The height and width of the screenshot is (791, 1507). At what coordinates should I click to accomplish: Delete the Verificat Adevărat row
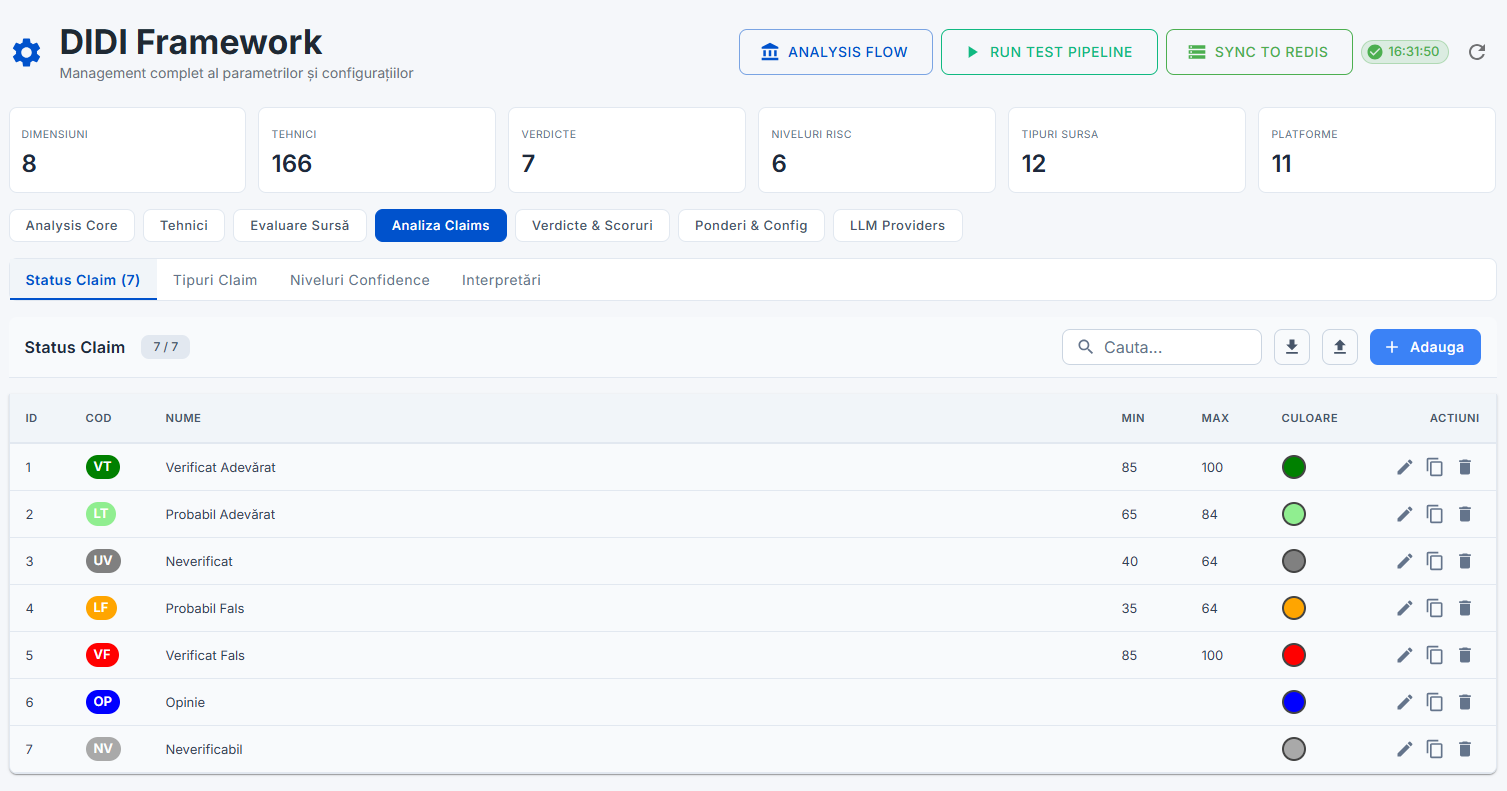point(1465,467)
